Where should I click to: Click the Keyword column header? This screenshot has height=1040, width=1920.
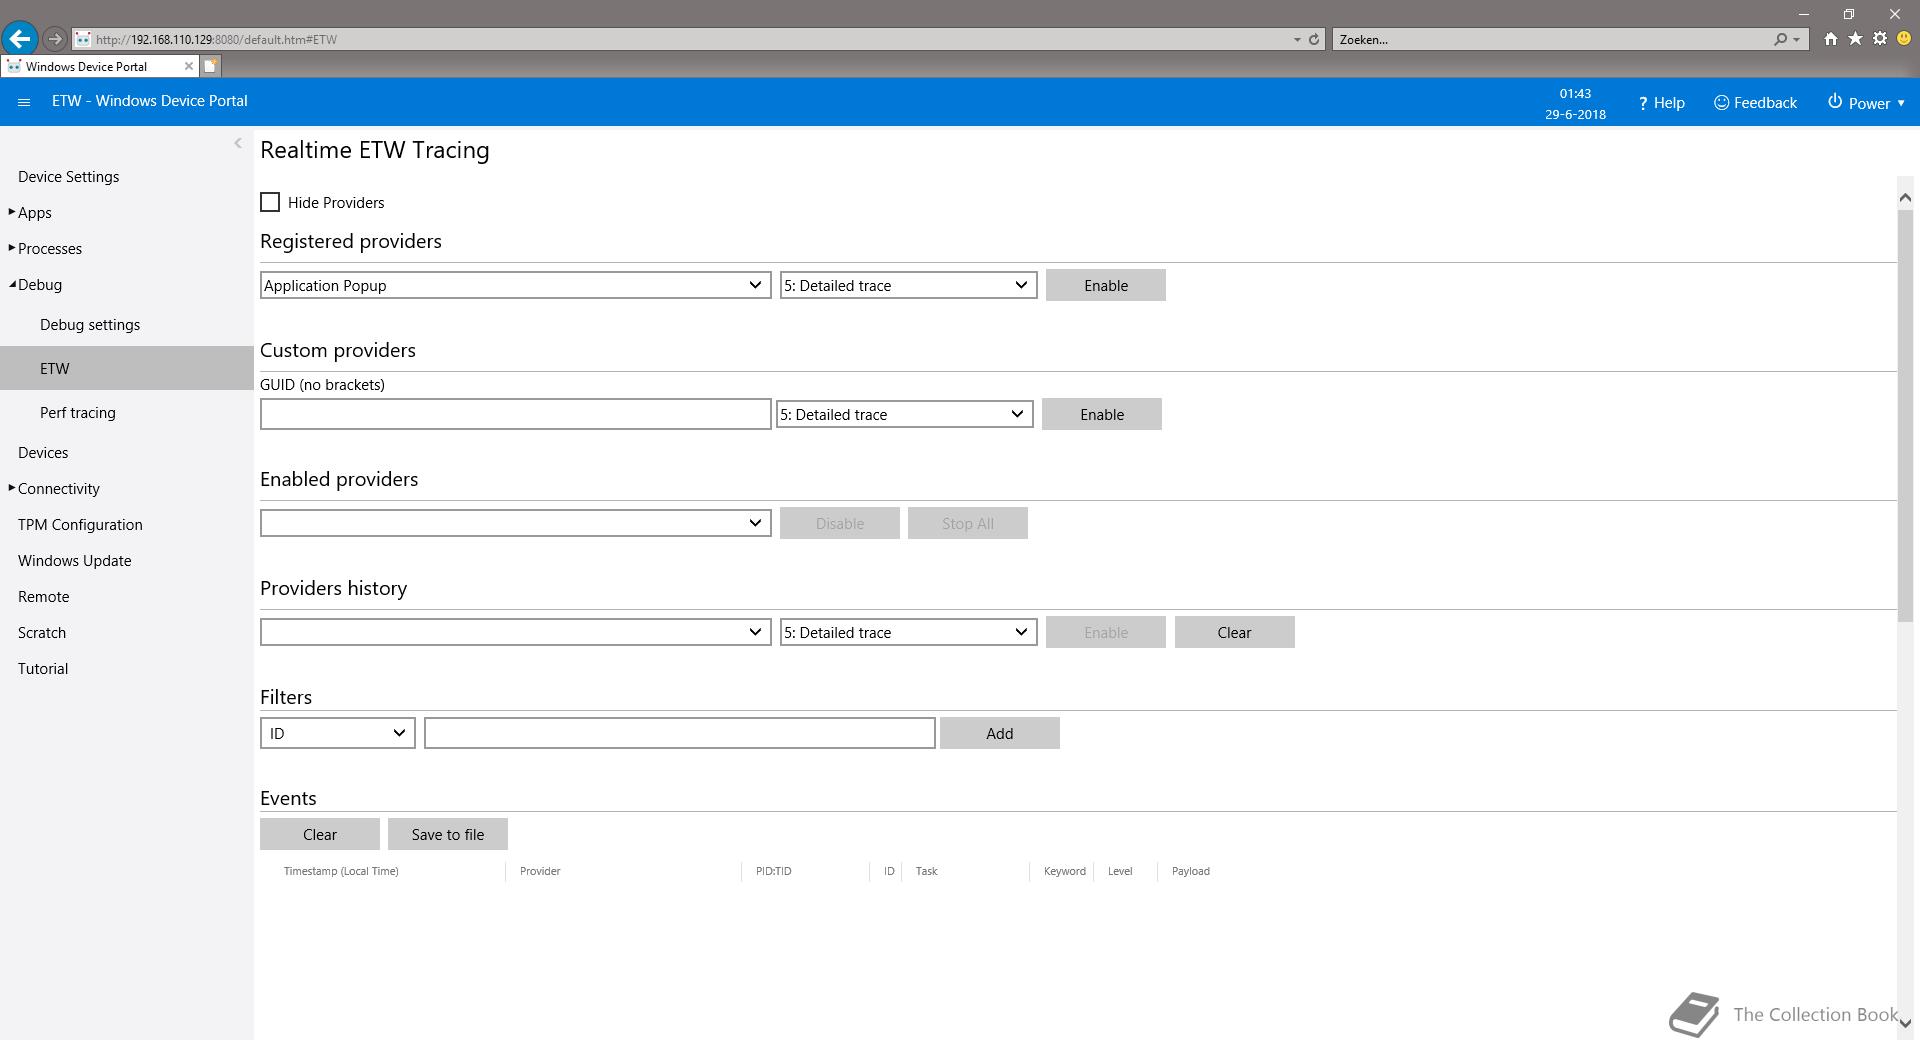pos(1065,871)
